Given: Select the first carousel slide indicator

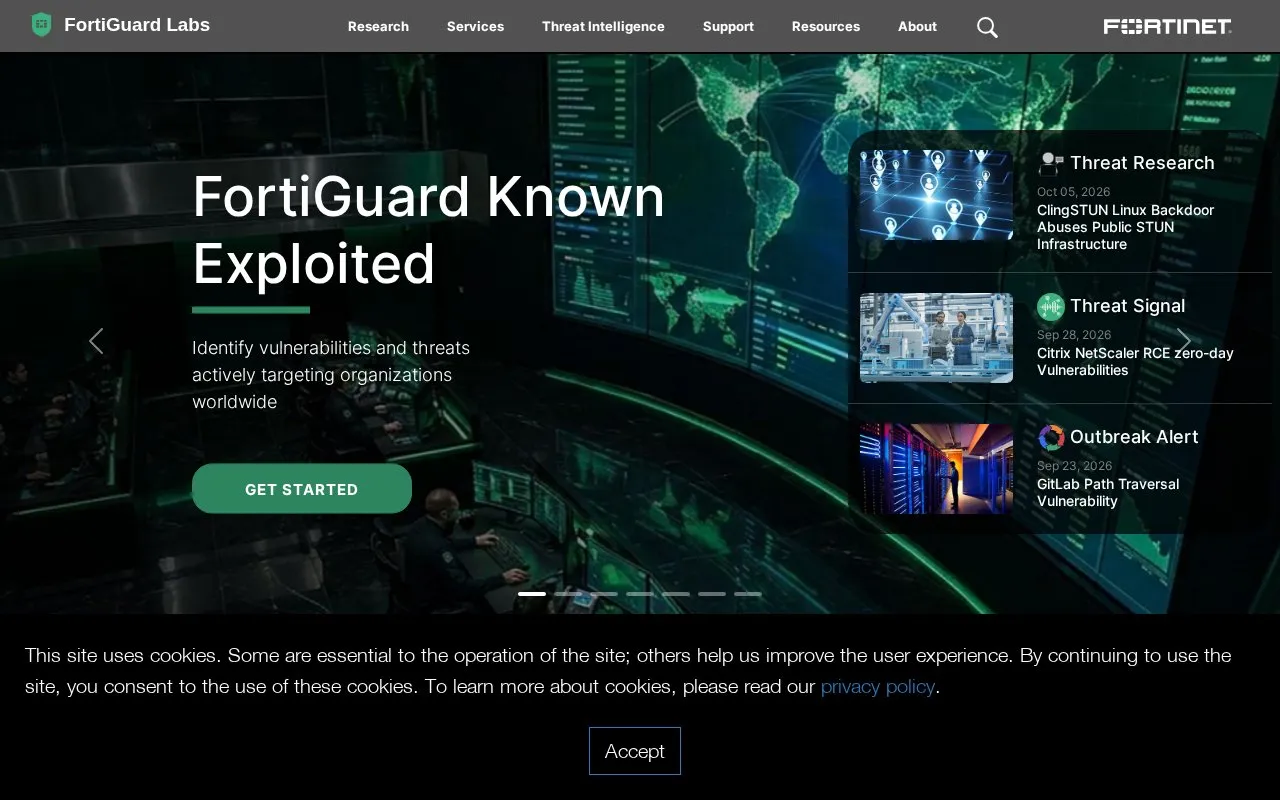Looking at the screenshot, I should tap(532, 594).
